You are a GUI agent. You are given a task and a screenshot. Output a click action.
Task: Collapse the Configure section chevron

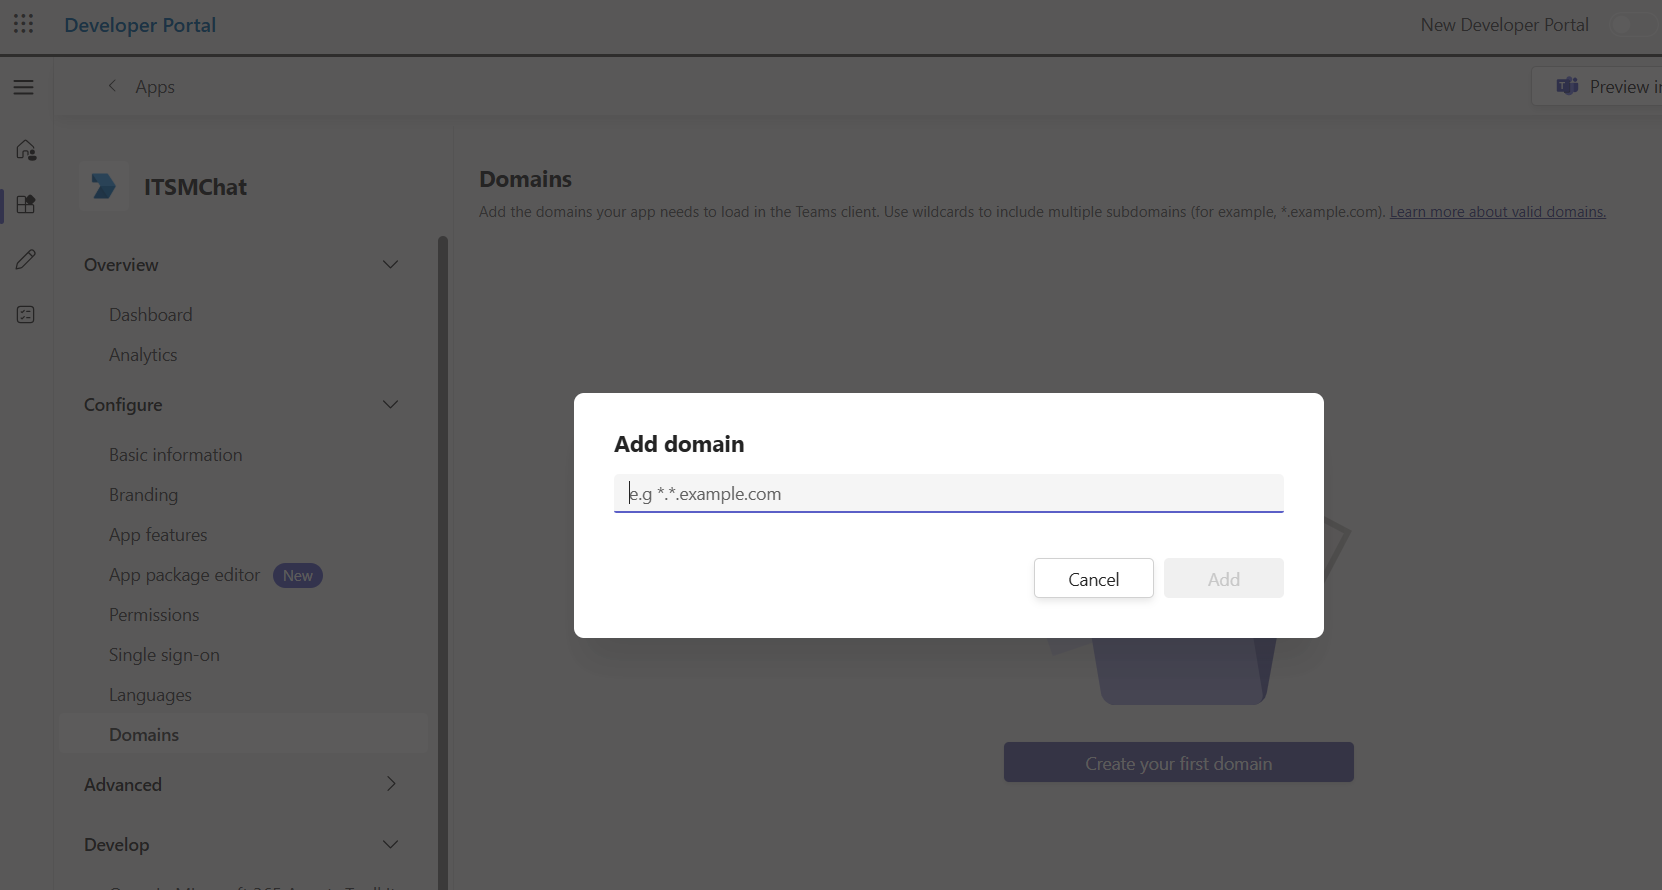click(x=390, y=405)
